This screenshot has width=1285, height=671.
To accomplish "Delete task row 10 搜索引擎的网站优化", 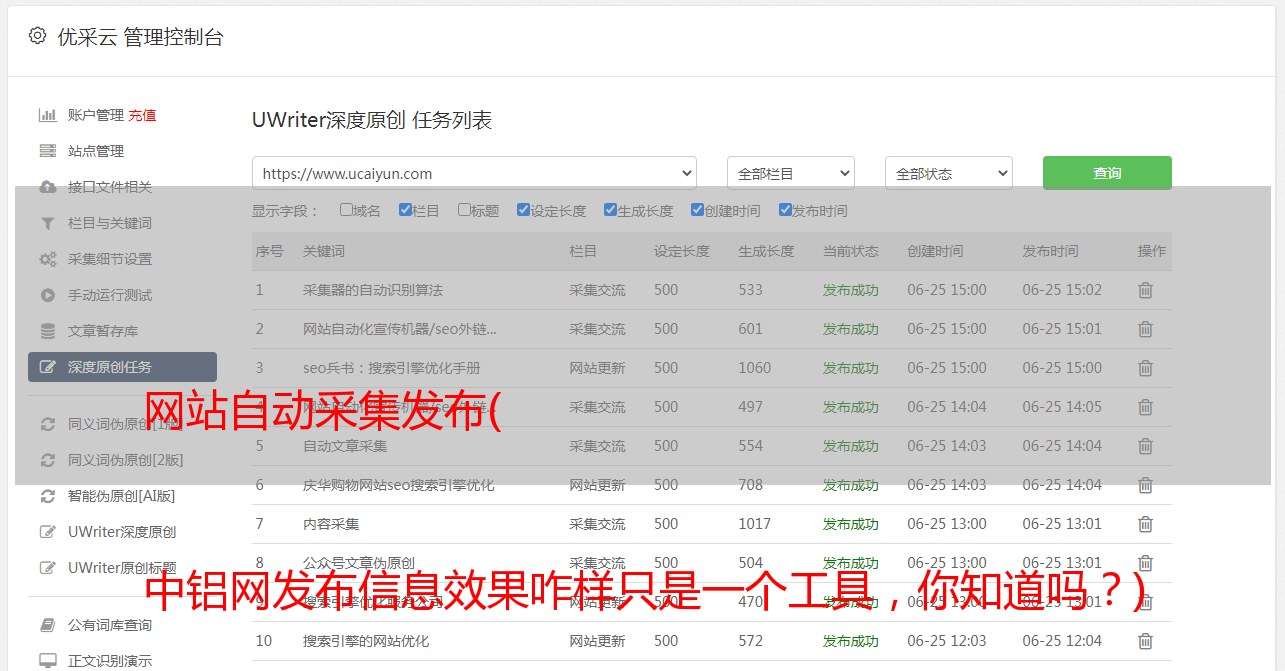I will 1146,641.
